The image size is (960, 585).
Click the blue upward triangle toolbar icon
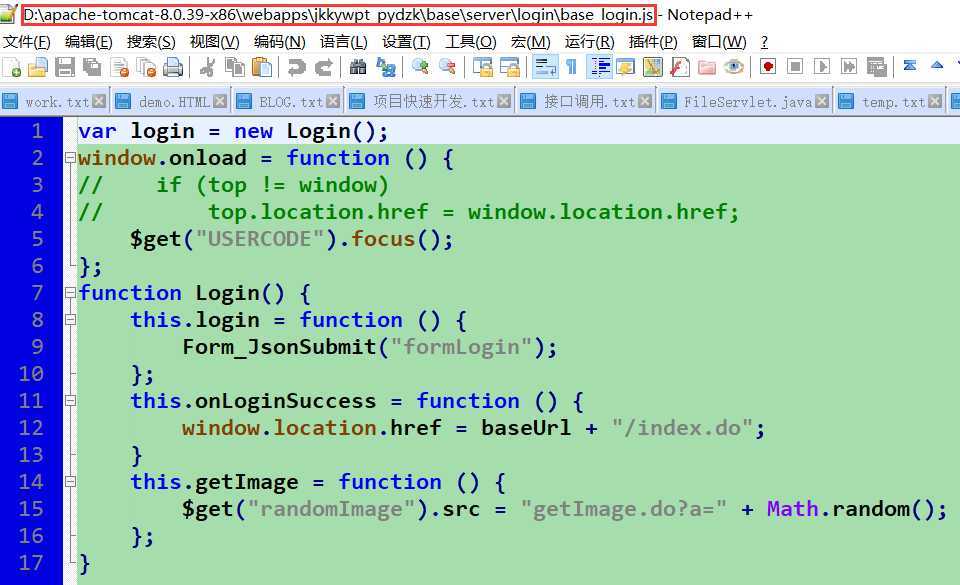[937, 64]
